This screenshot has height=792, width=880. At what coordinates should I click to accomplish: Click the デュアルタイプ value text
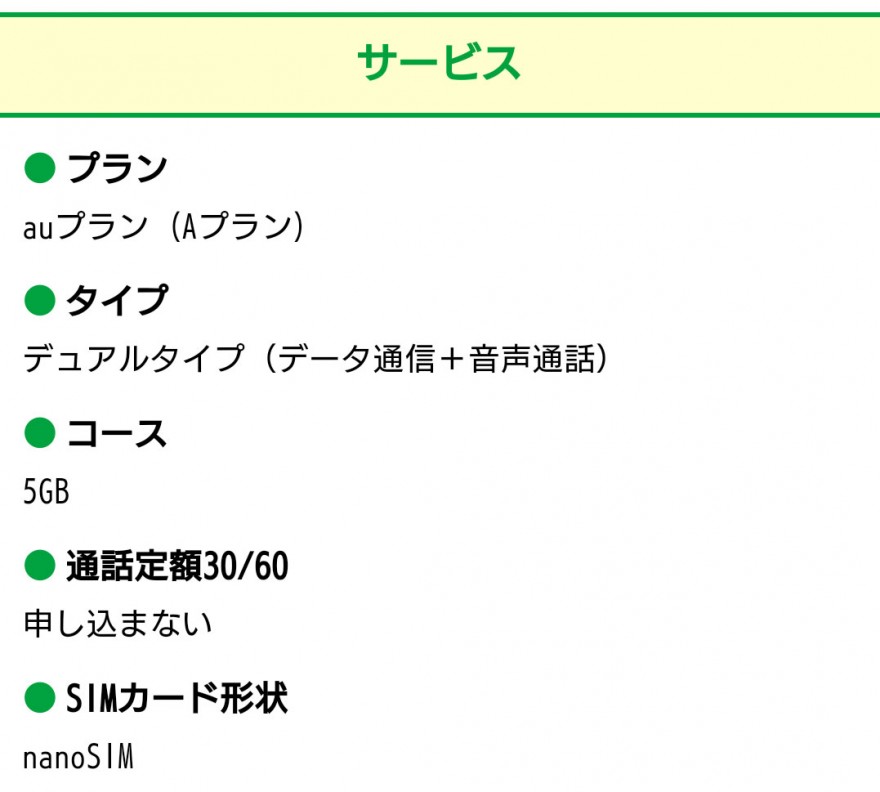pos(134,359)
